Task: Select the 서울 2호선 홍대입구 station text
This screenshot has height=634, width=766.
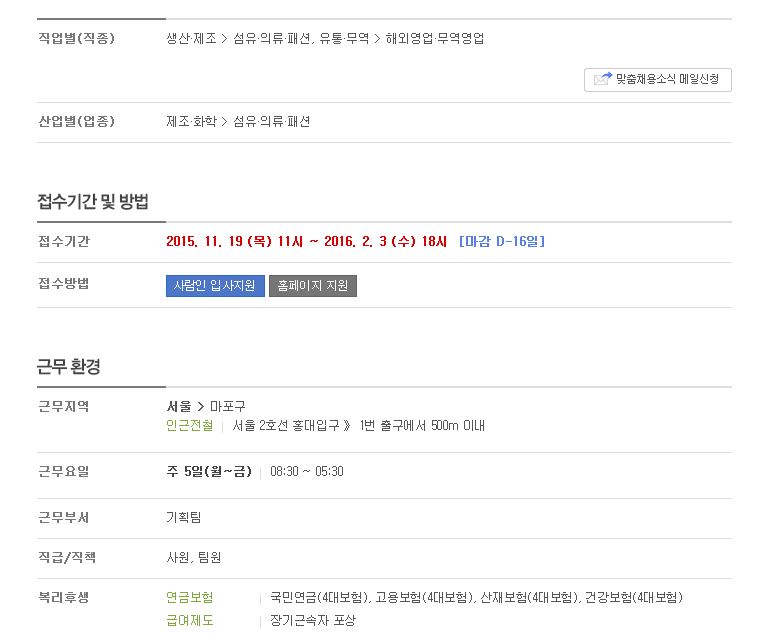Action: click(x=286, y=425)
